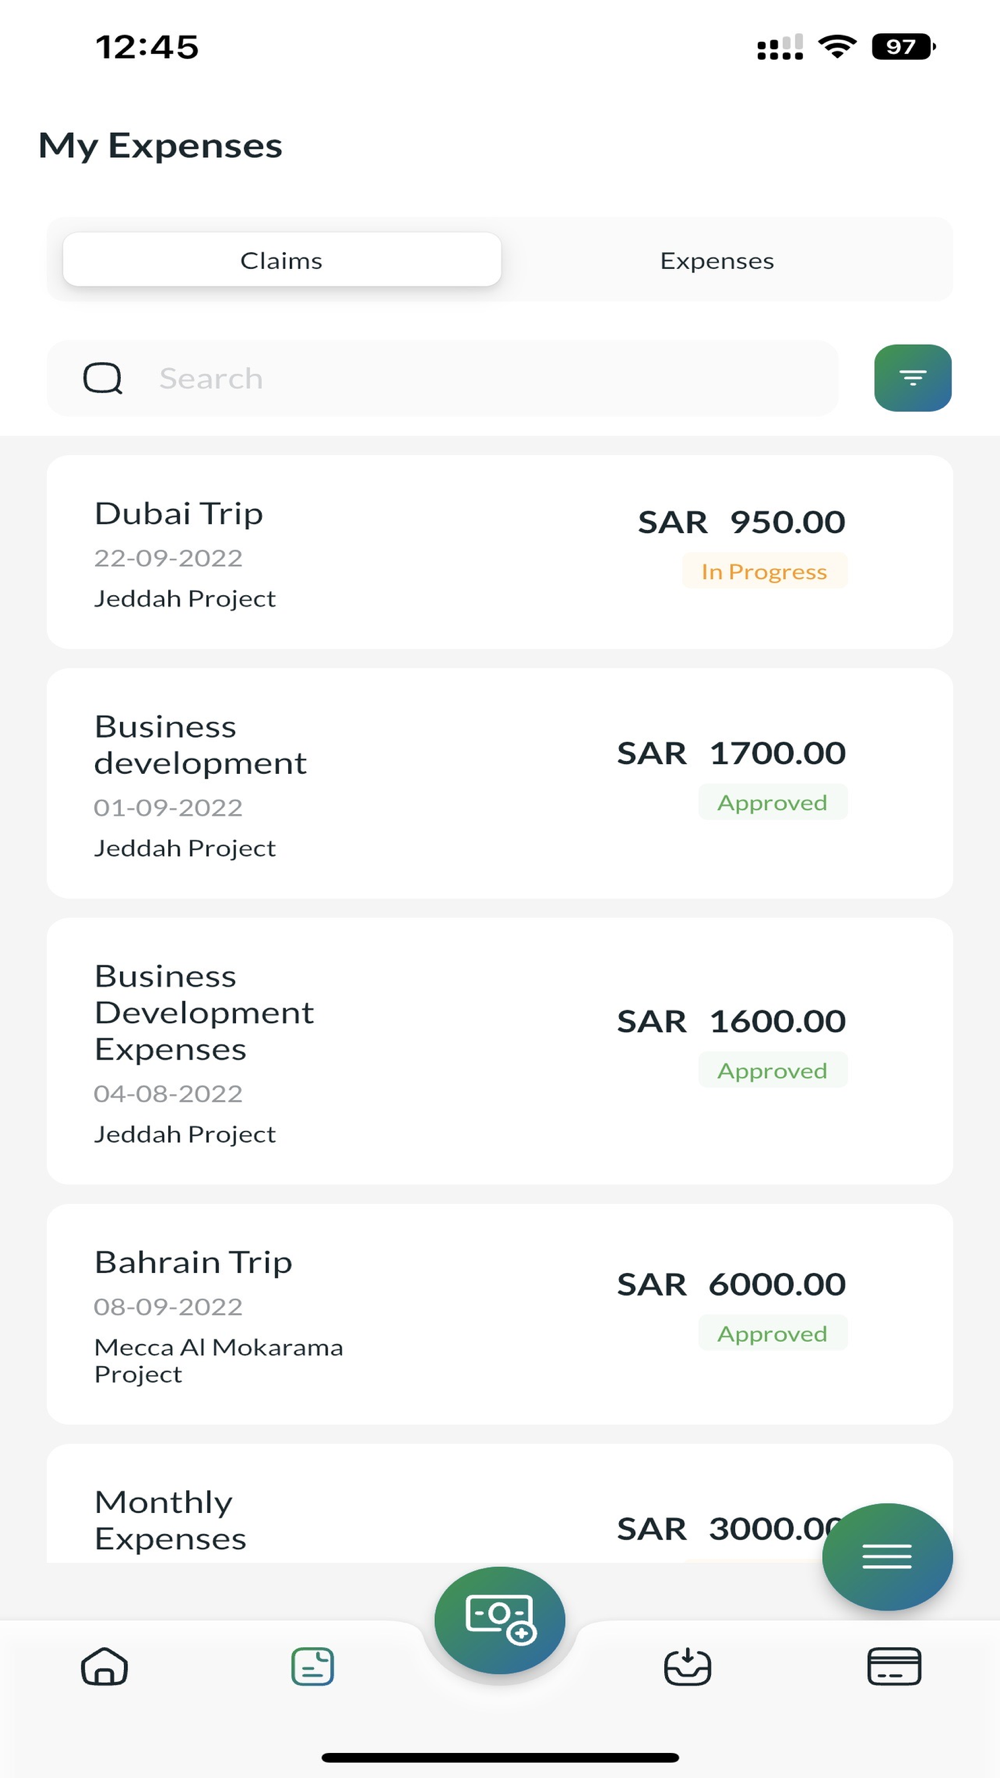The image size is (1000, 1778).
Task: Tap the battery indicator in status bar
Action: coord(903,46)
